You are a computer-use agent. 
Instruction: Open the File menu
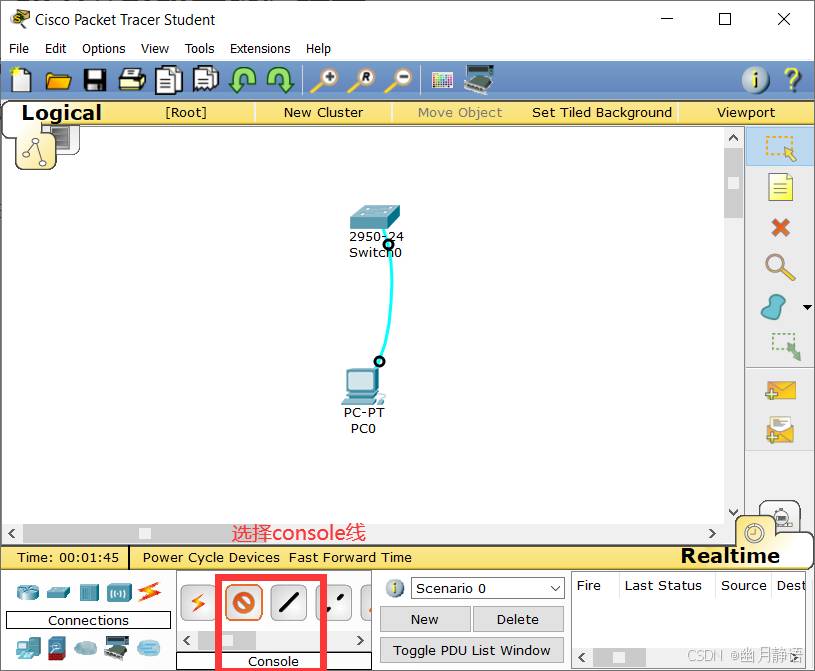(x=19, y=49)
